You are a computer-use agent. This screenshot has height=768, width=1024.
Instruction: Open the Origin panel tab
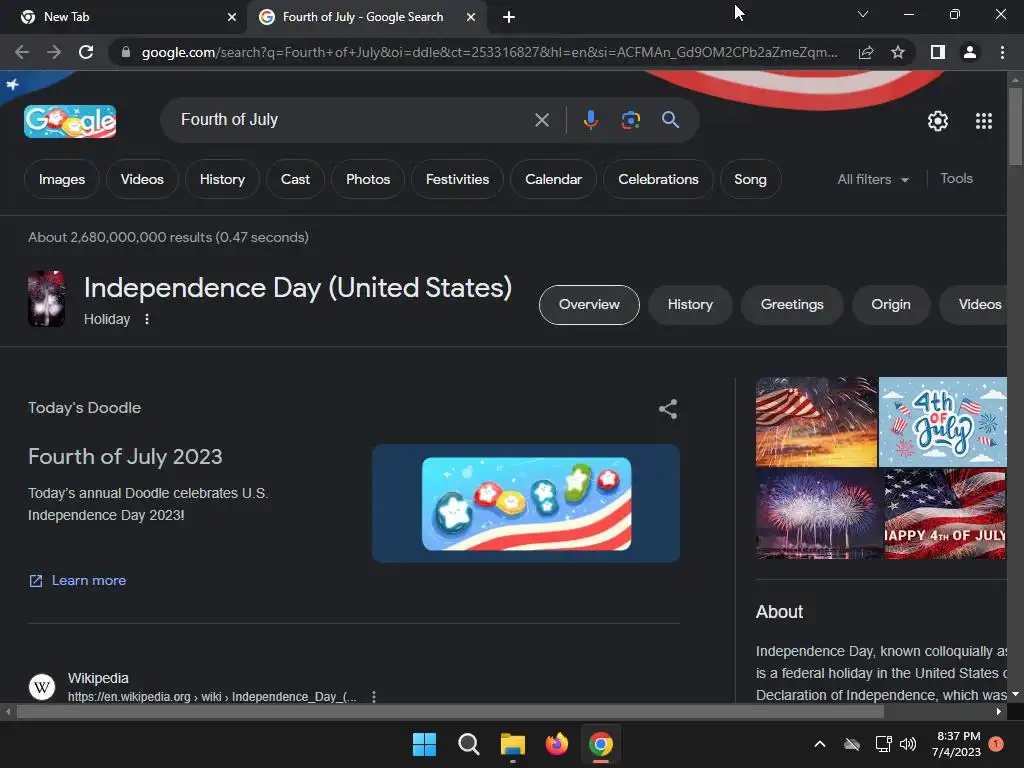891,304
